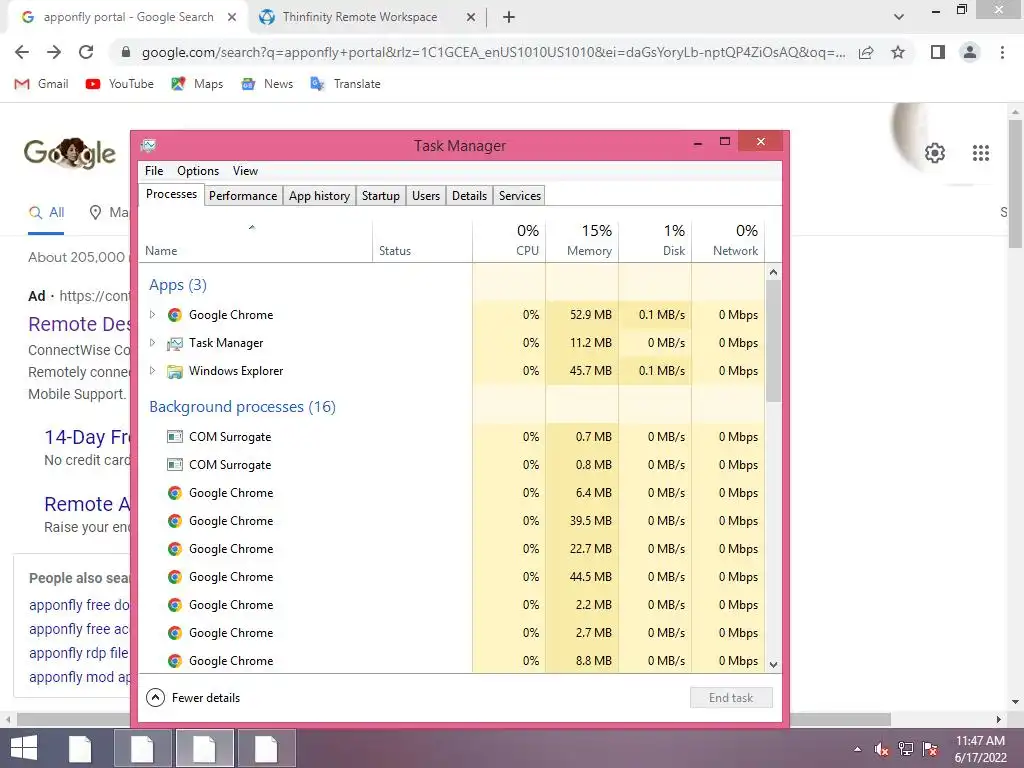Viewport: 1024px width, 768px height.
Task: Open the Chrome three-dot menu
Action: [1002, 52]
